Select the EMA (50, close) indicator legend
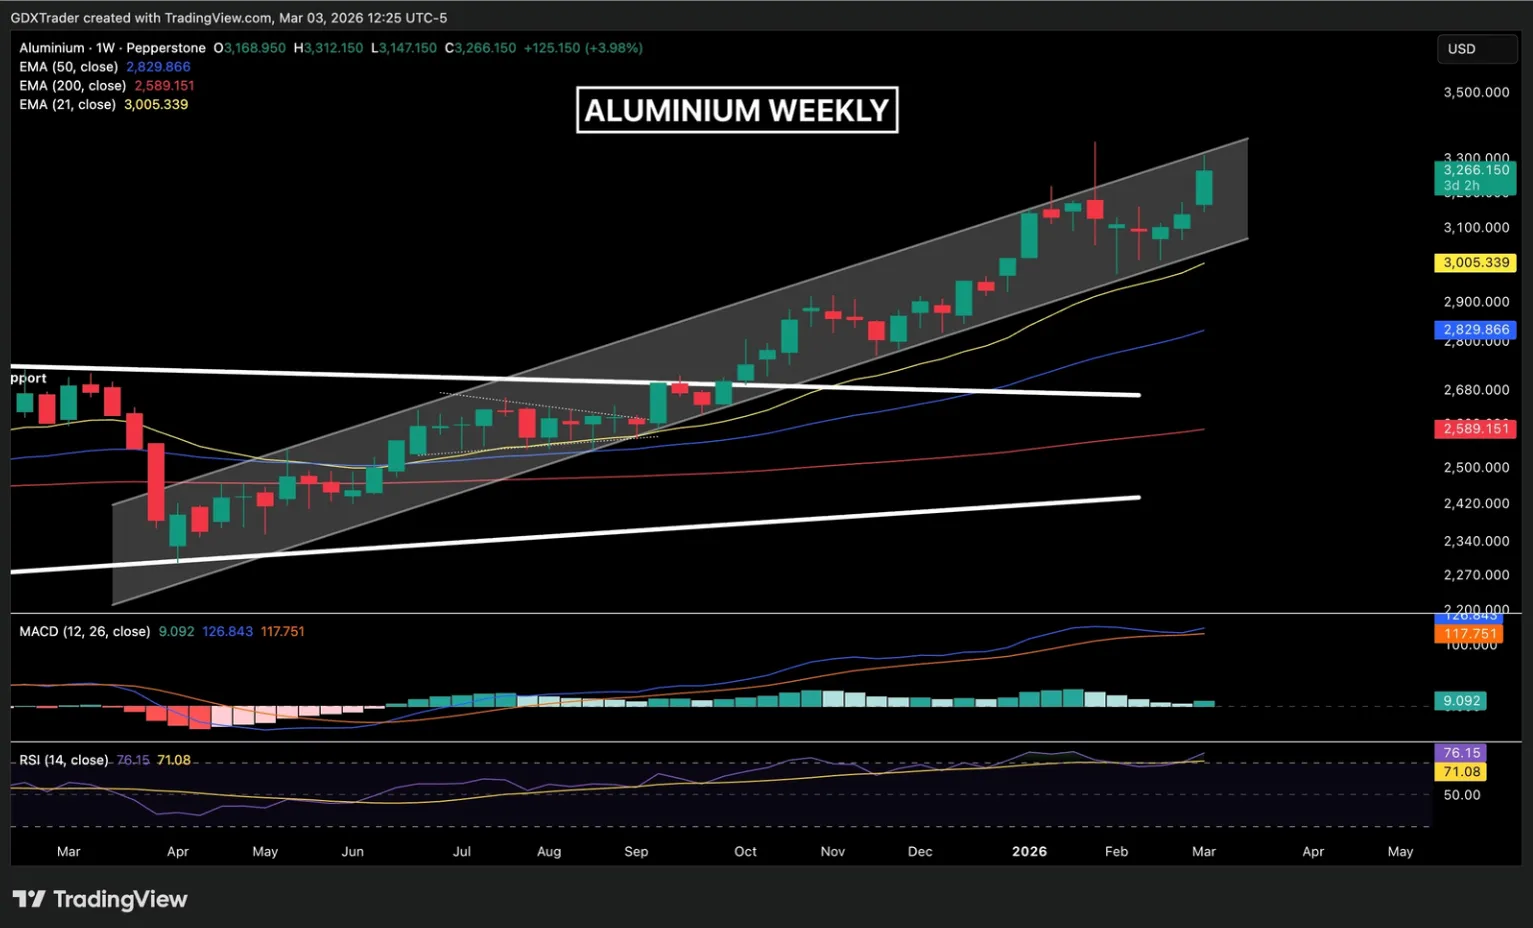Image resolution: width=1533 pixels, height=928 pixels. 68,67
